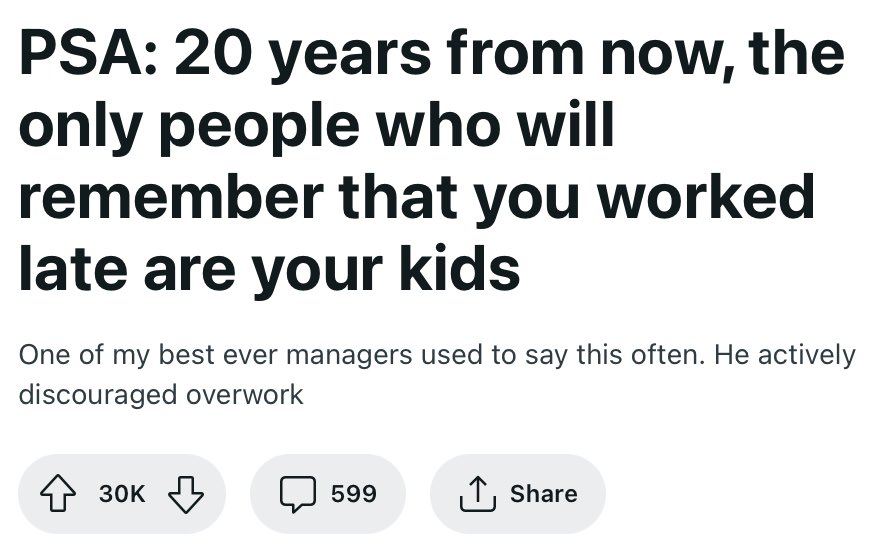Upvote the post with the up arrow
The width and height of the screenshot is (884, 556).
58,493
